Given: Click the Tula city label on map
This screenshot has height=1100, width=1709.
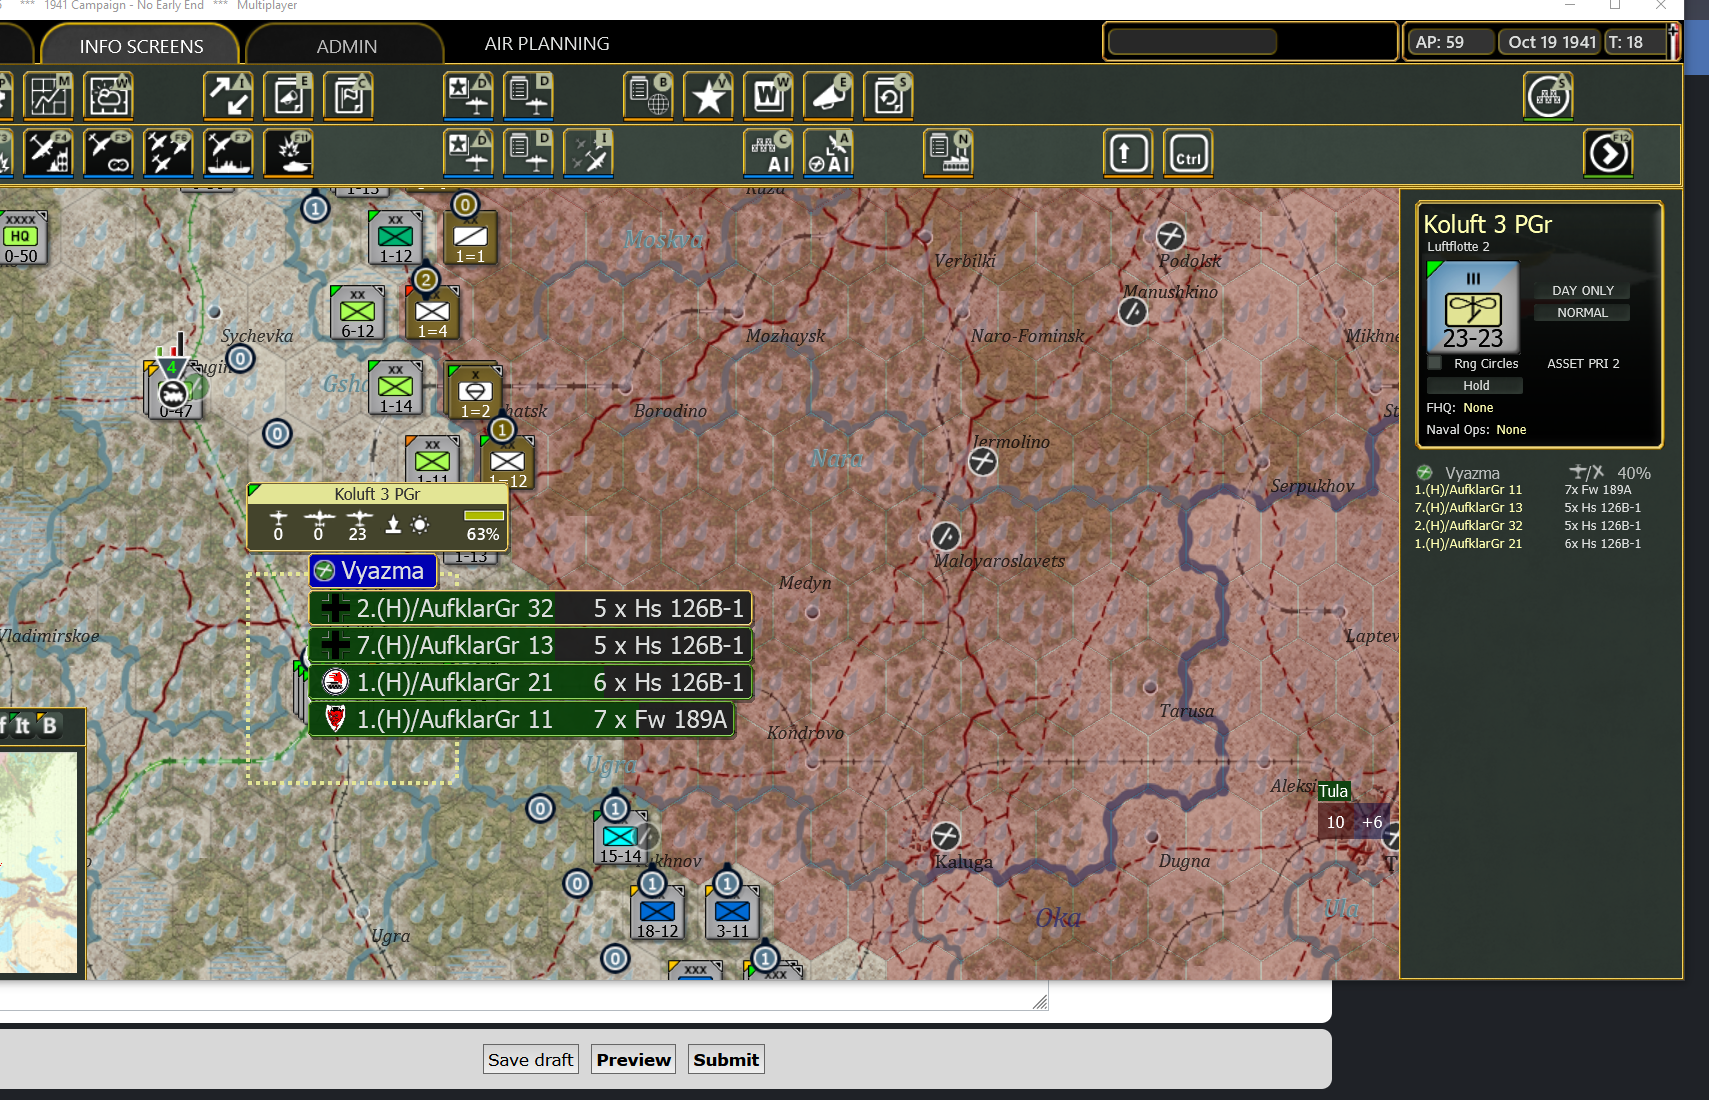Looking at the screenshot, I should [x=1333, y=791].
